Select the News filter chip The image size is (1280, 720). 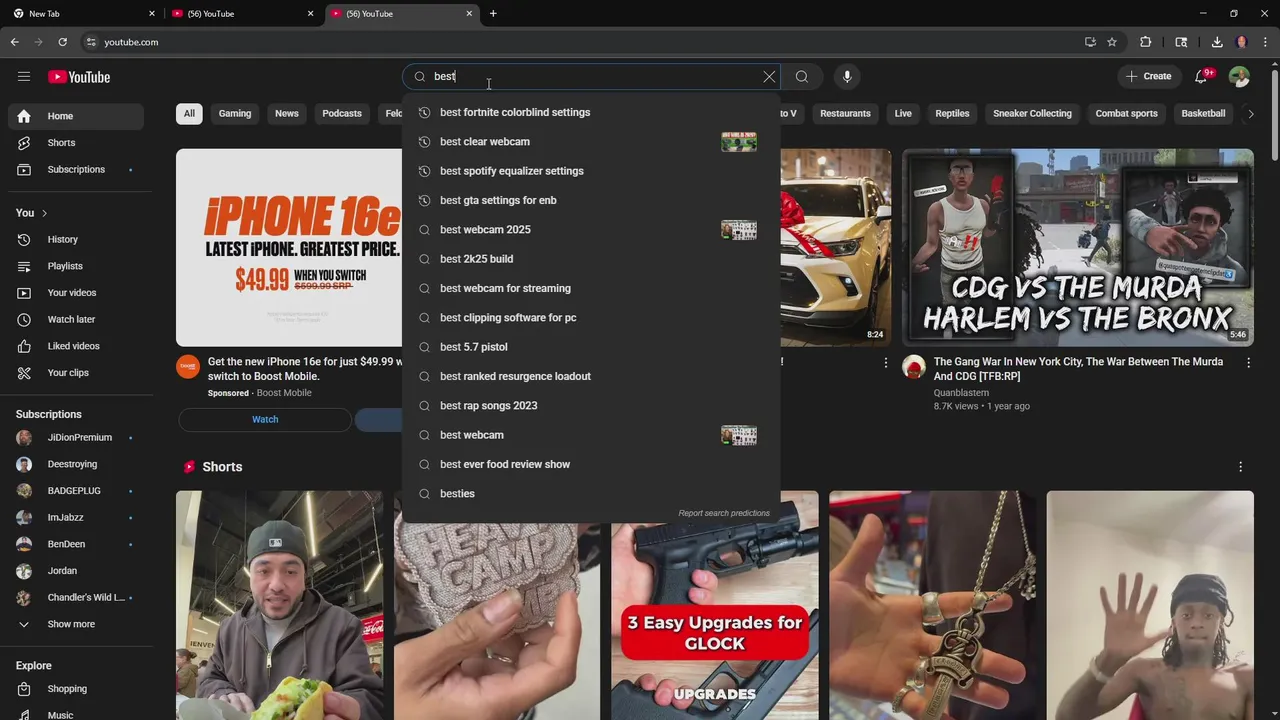(287, 113)
